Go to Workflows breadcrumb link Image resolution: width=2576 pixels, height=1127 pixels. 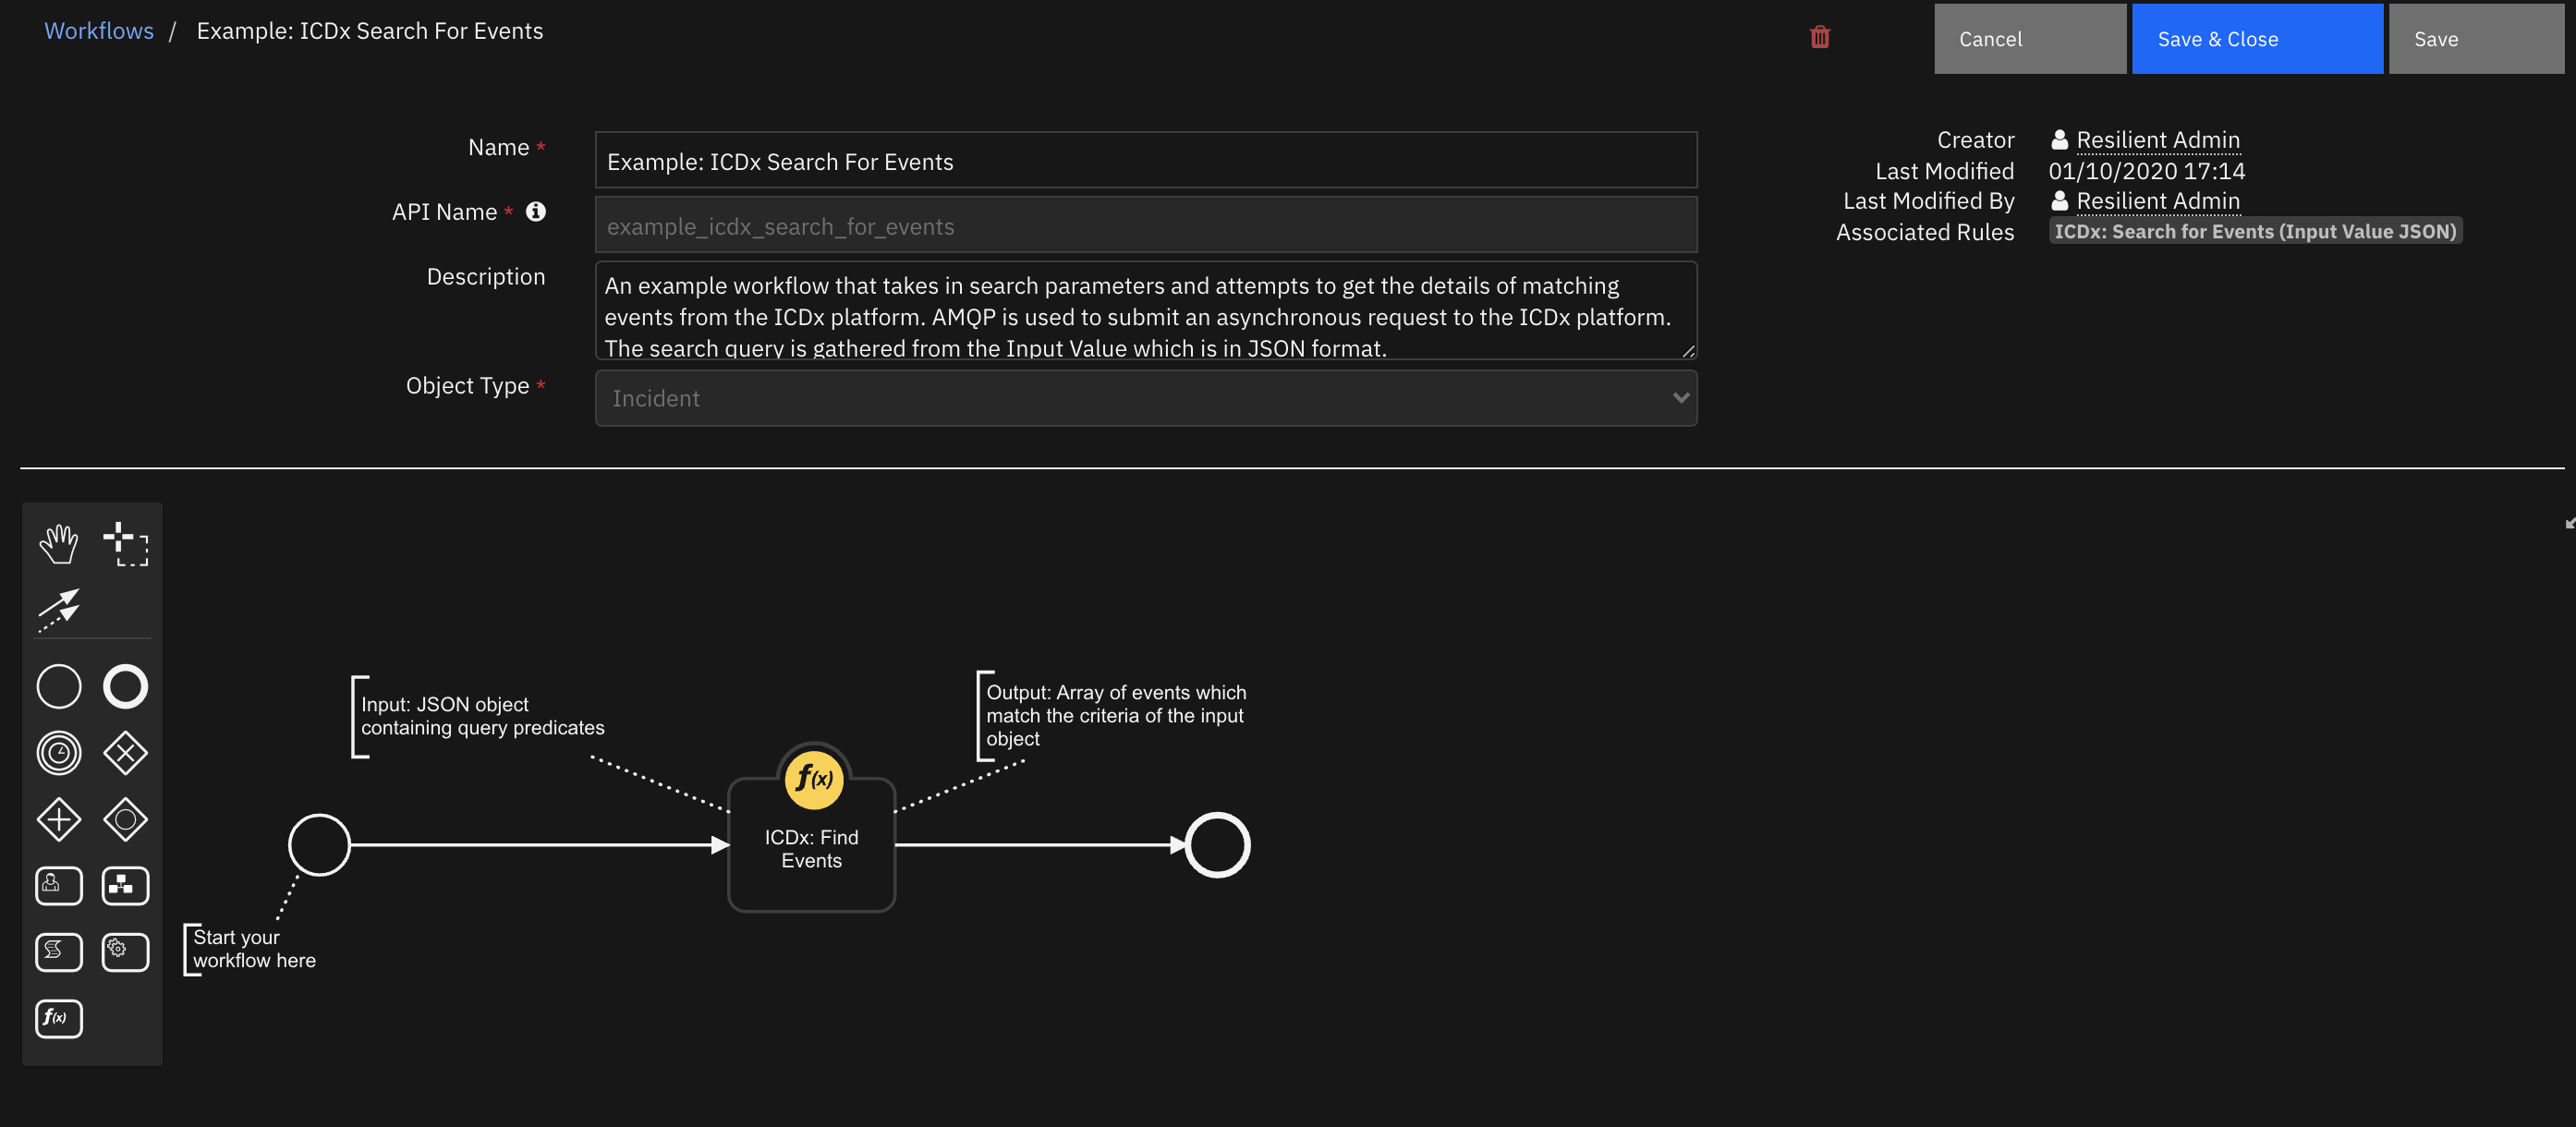(x=99, y=31)
